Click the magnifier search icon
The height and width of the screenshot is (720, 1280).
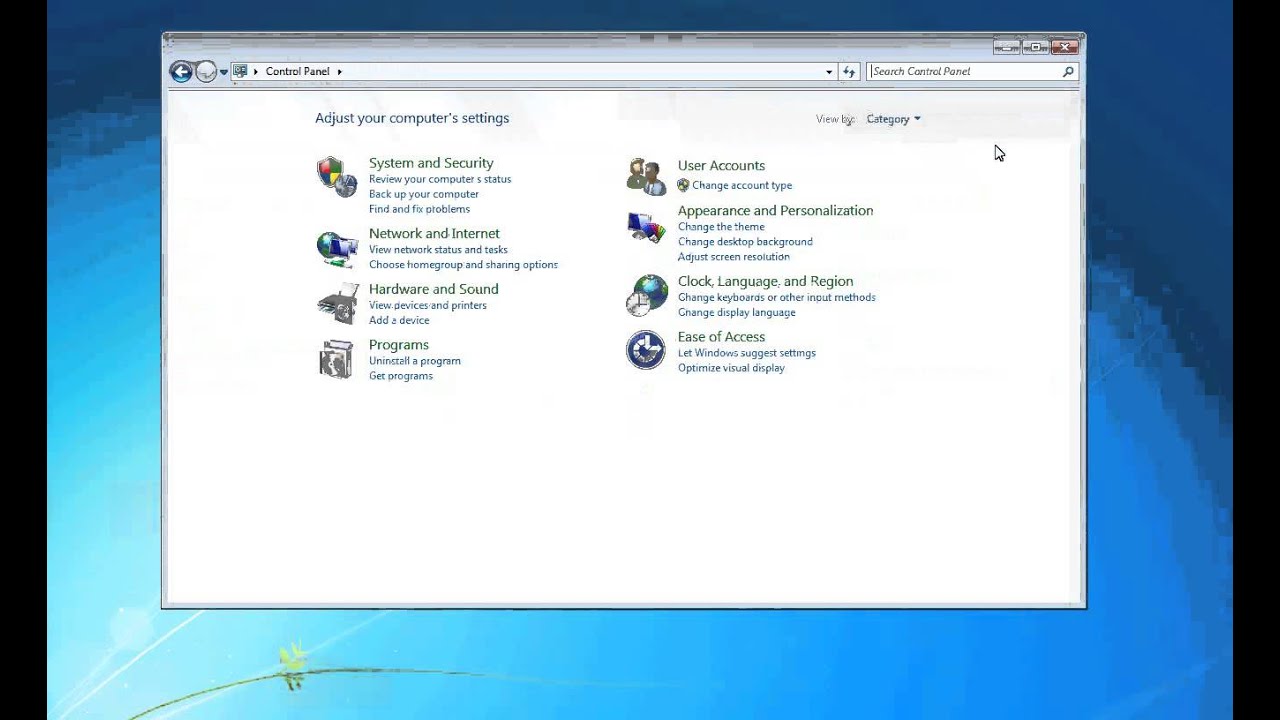[x=1068, y=71]
